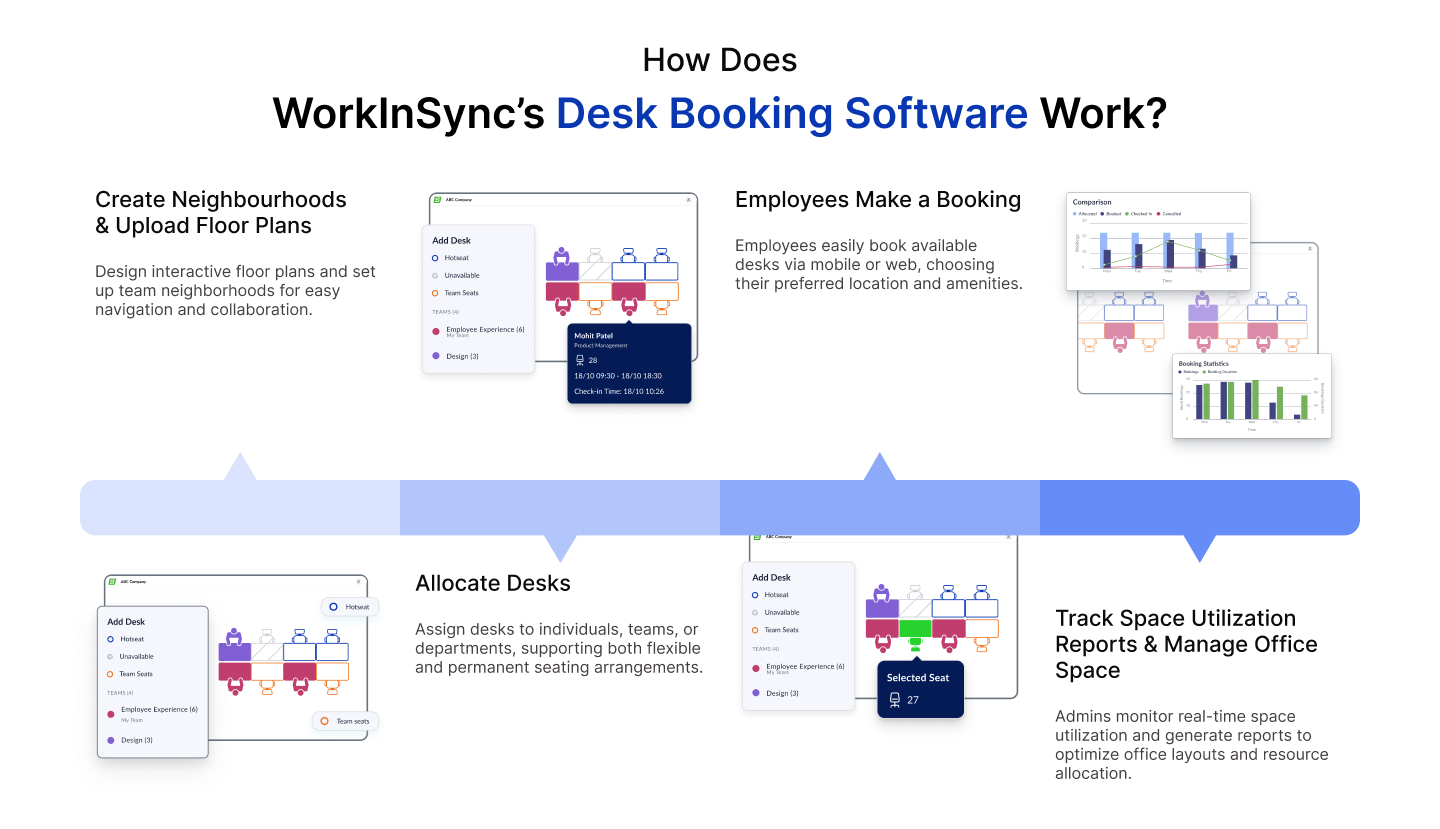Select the purple desk in the Mohit Patel floor plan
Screen dimensions: 1440x829
562,271
